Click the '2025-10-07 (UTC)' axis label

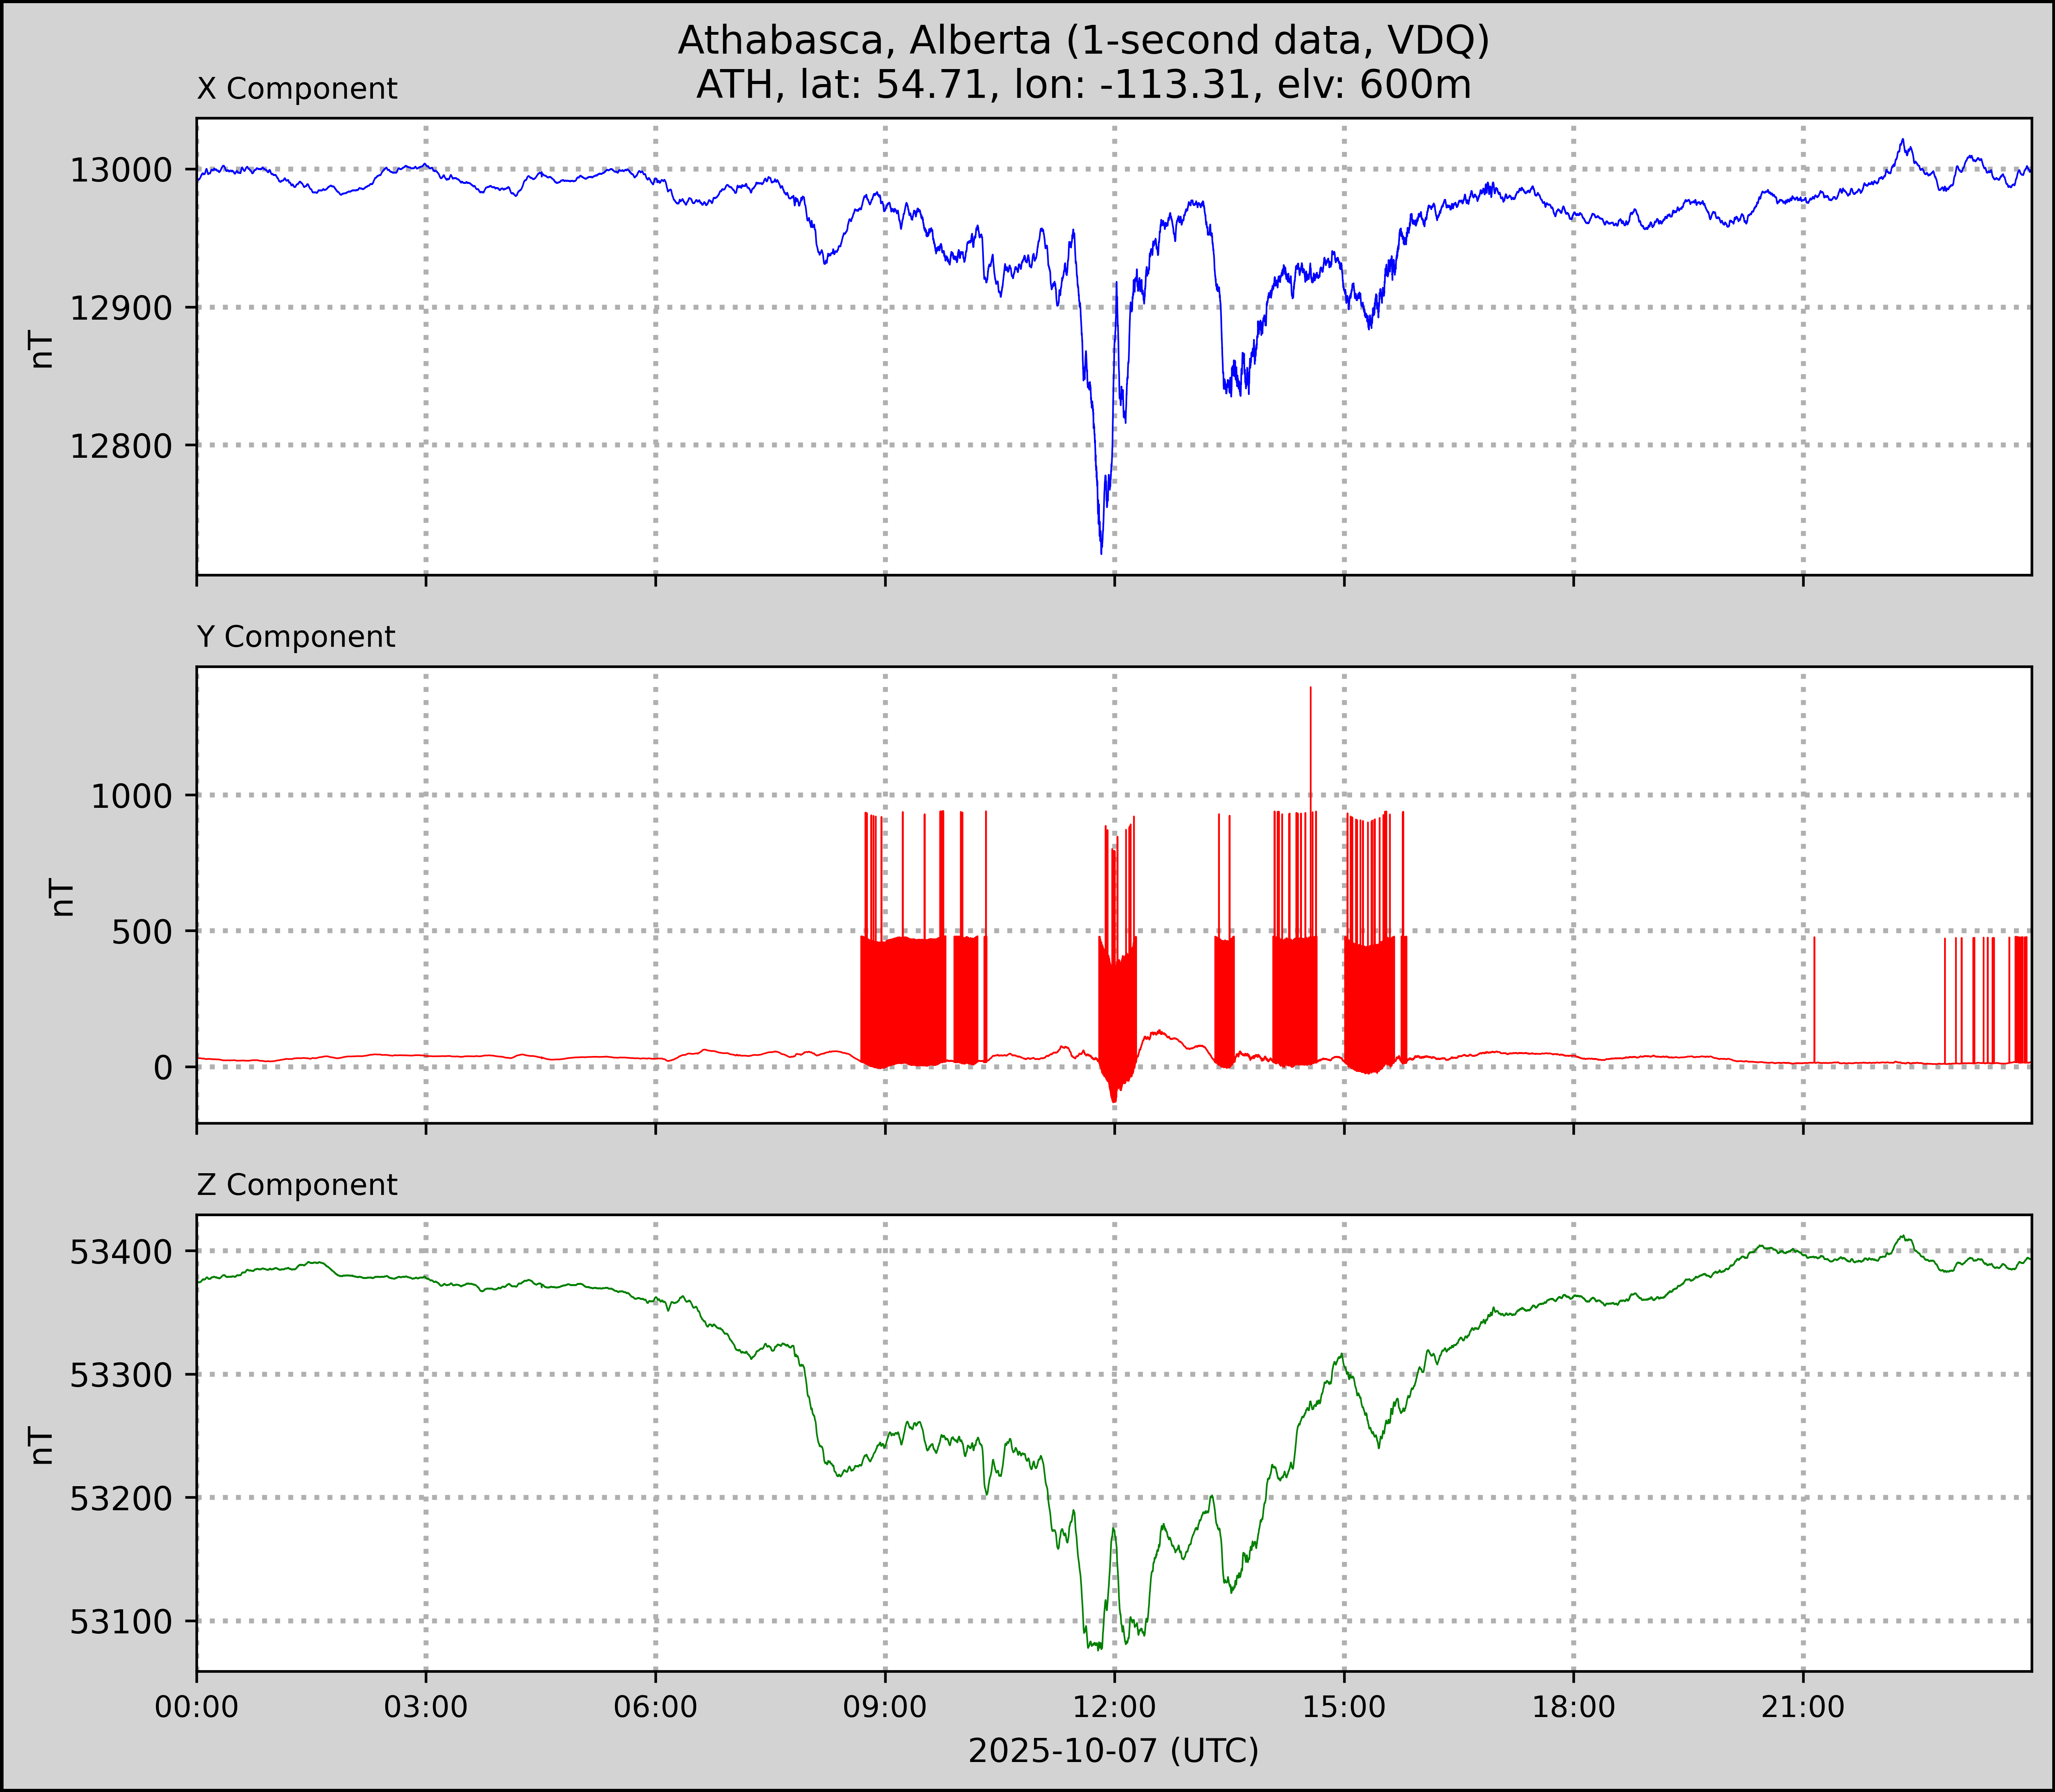[x=1113, y=1751]
